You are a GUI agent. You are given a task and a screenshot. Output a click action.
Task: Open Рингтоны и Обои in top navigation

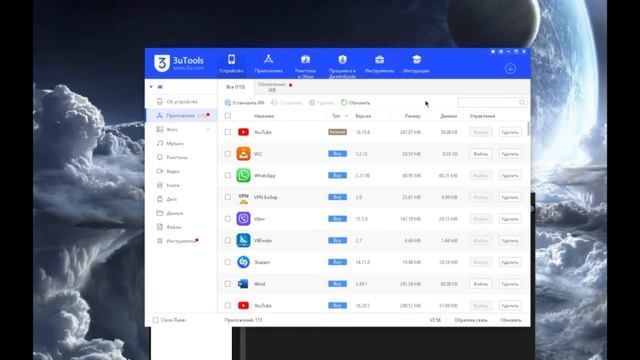pyautogui.click(x=305, y=65)
